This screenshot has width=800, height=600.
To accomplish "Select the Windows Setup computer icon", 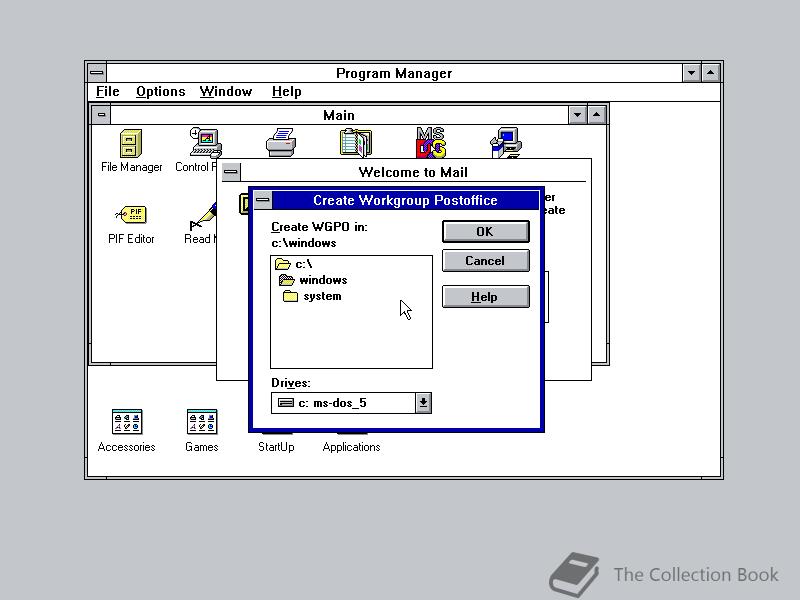I will tap(506, 142).
